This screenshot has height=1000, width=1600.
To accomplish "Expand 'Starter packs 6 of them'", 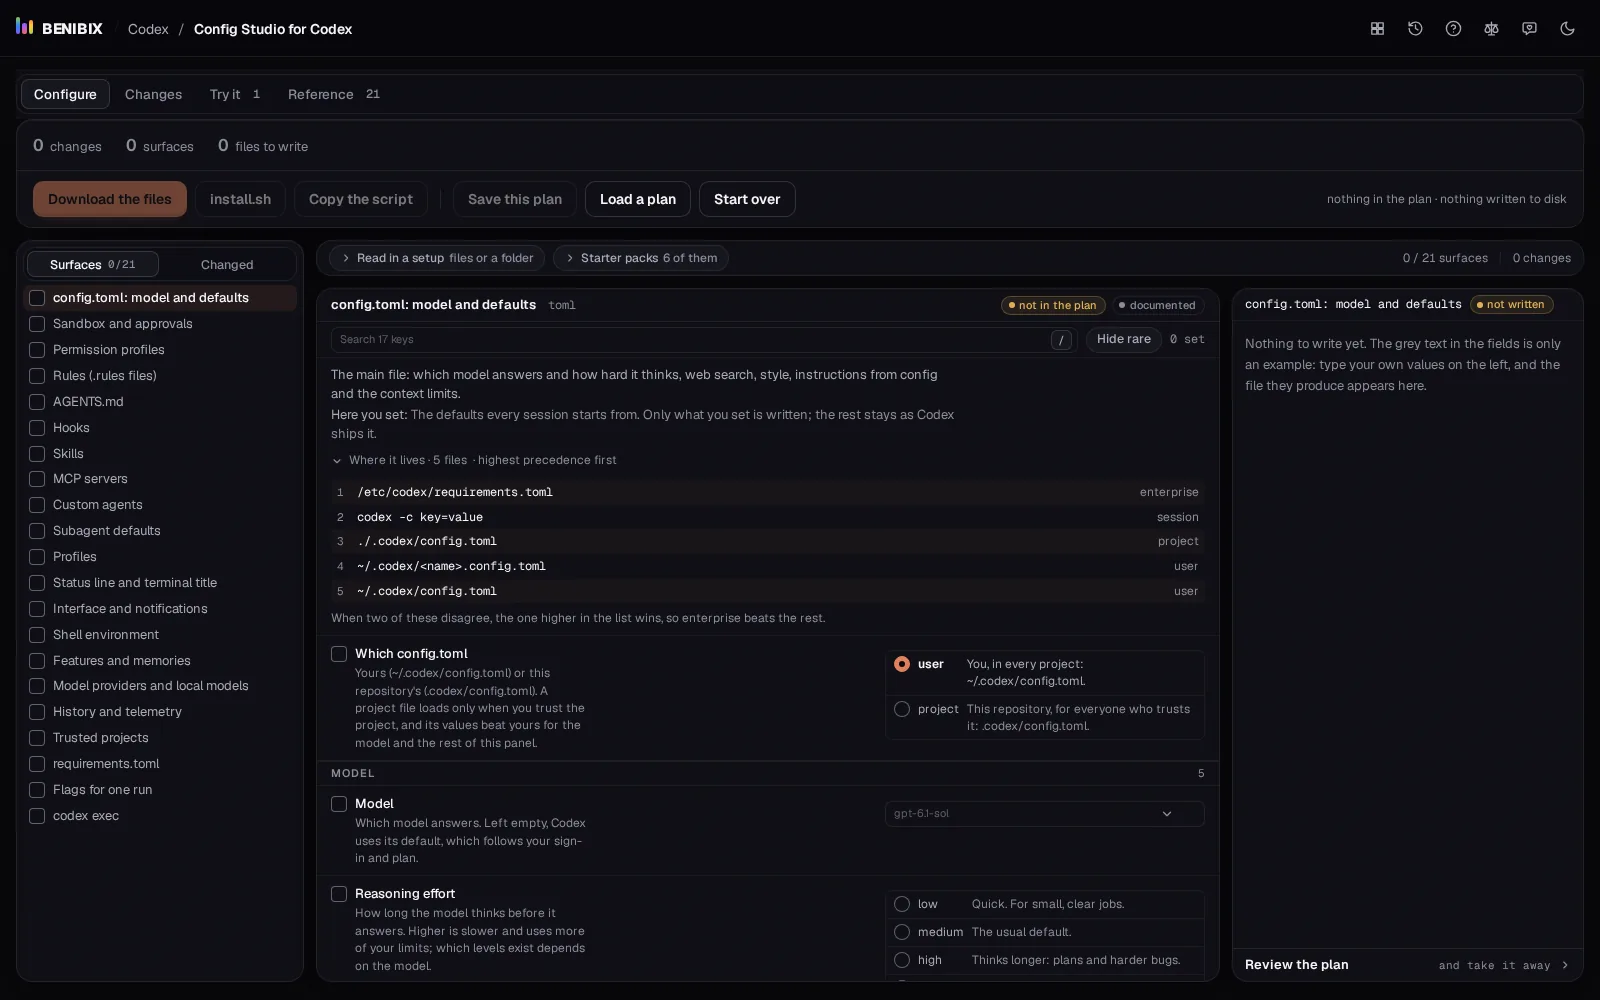I will click(x=640, y=258).
